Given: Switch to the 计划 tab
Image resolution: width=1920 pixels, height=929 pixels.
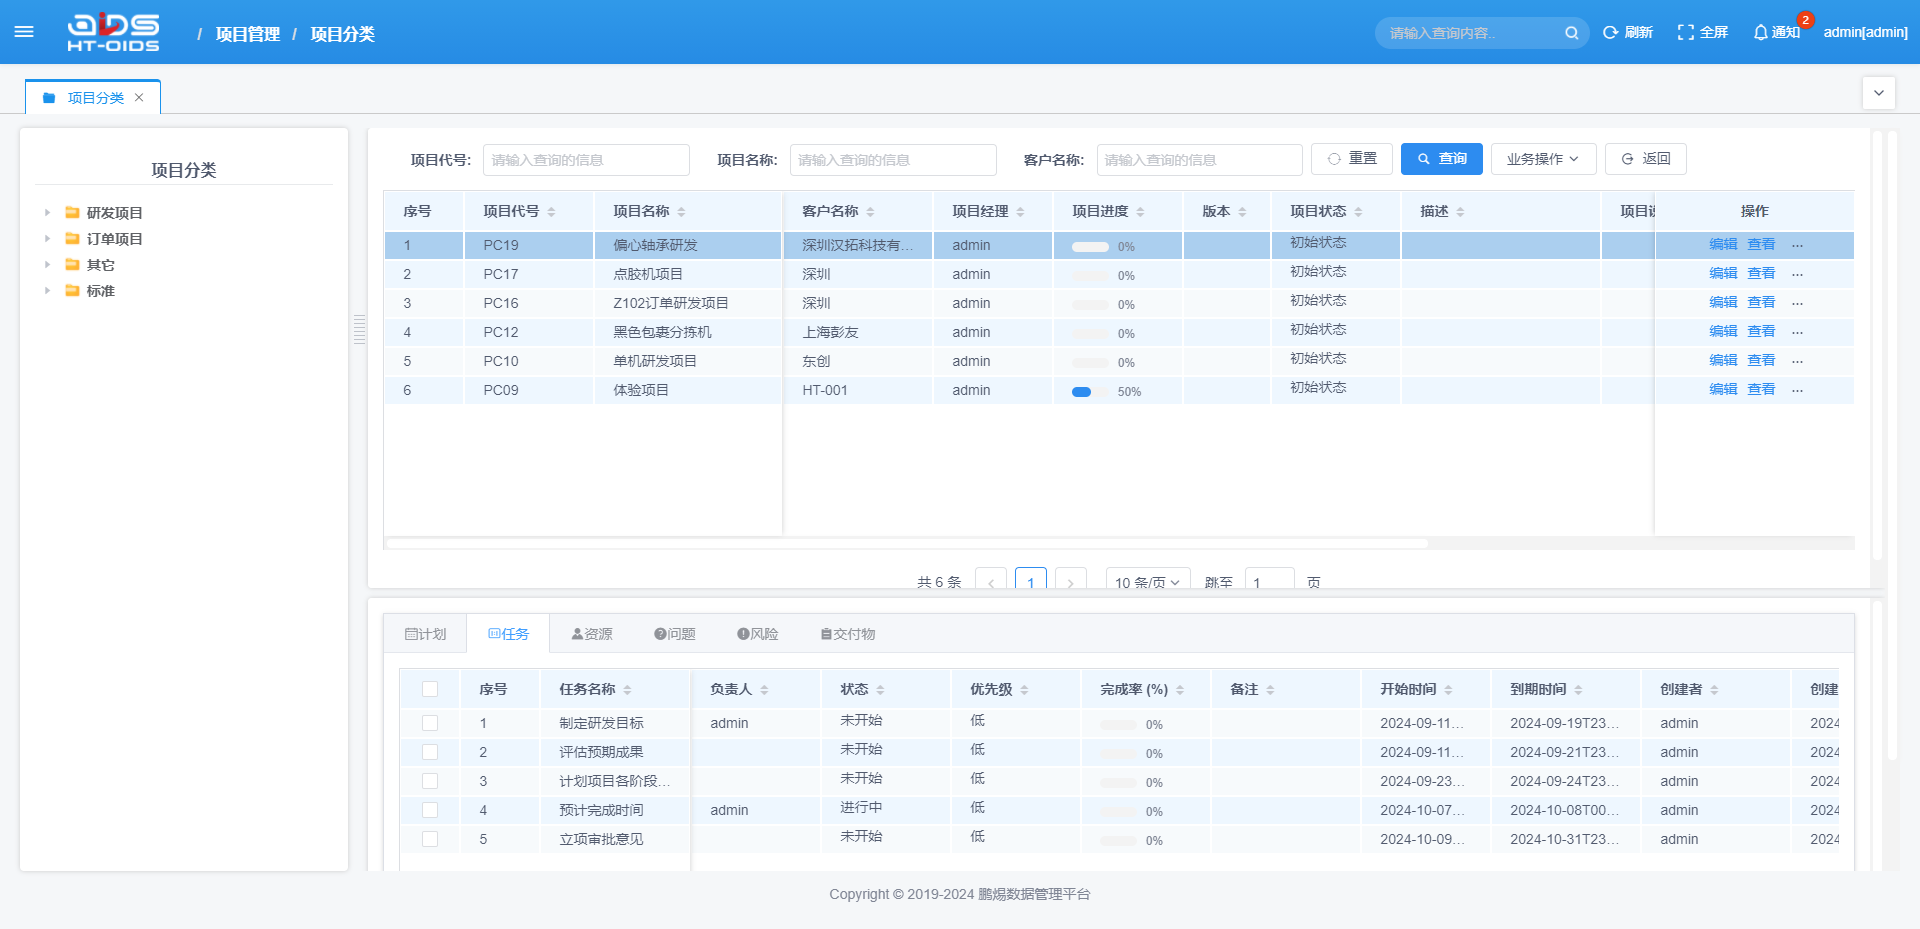Looking at the screenshot, I should tap(425, 634).
